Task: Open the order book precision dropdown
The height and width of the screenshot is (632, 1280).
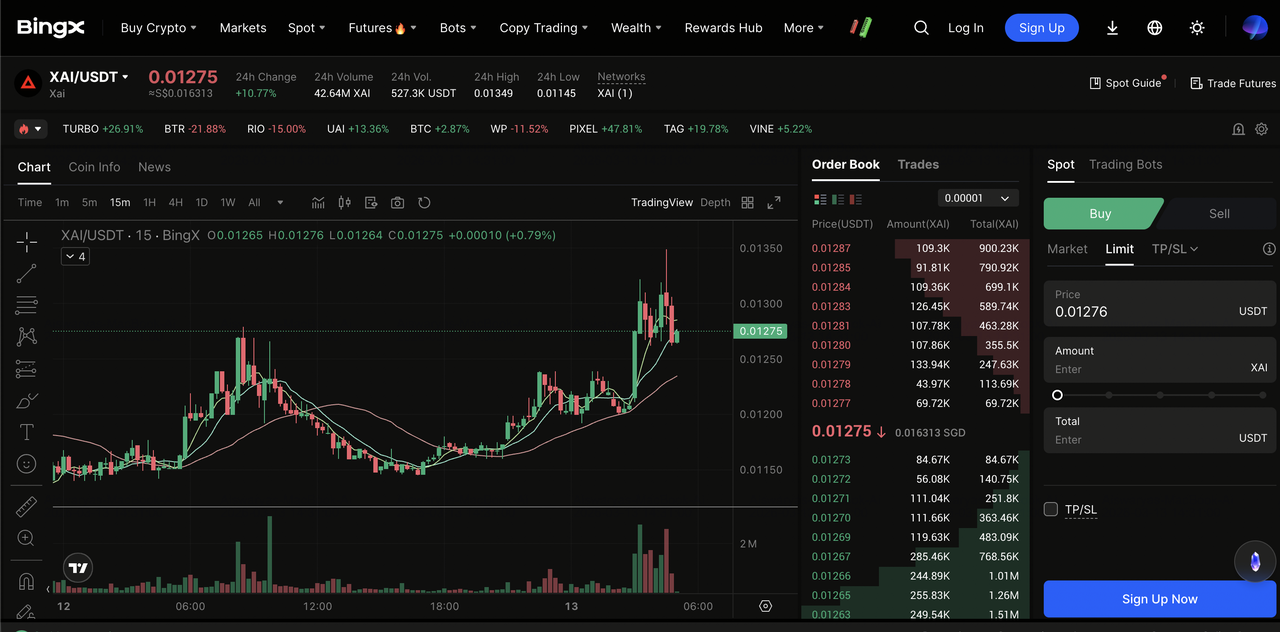Action: click(978, 198)
